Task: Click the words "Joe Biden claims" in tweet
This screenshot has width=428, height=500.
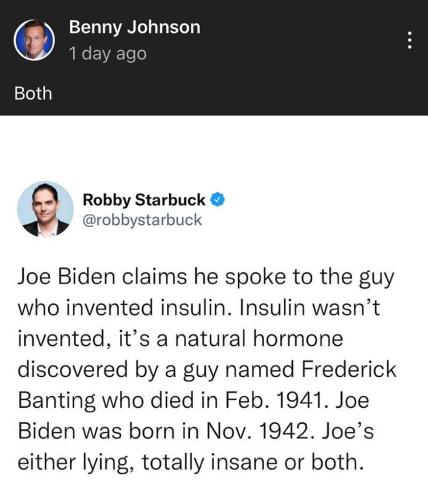Action: [102, 277]
